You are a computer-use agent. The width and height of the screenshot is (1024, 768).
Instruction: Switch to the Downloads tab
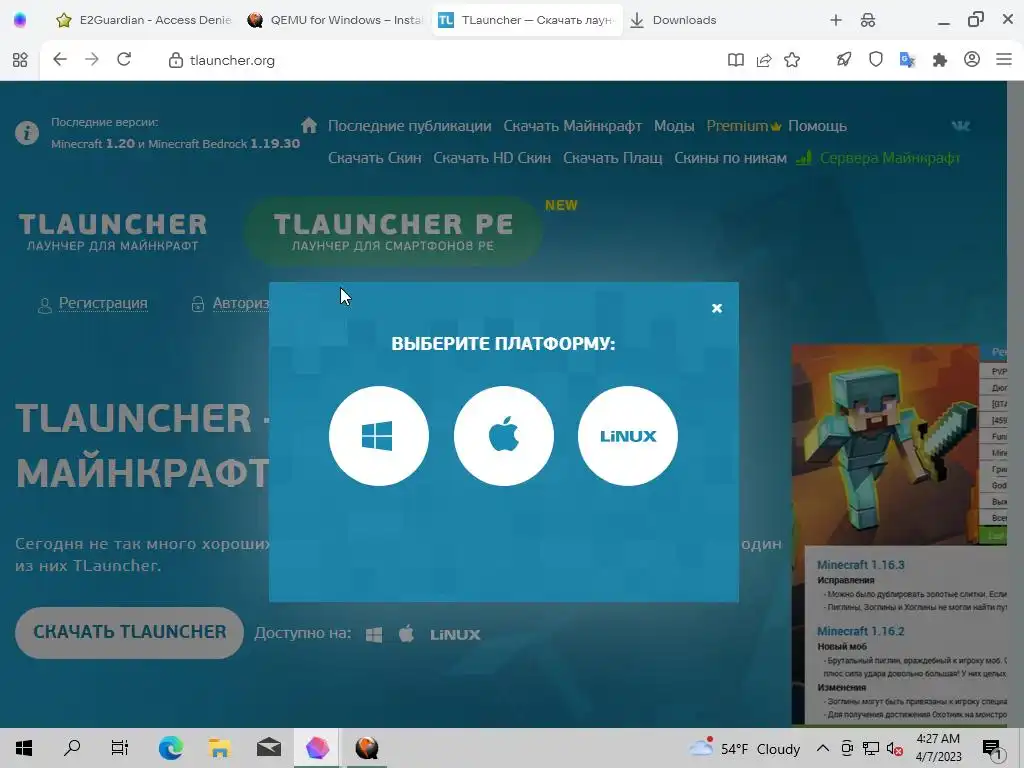673,20
